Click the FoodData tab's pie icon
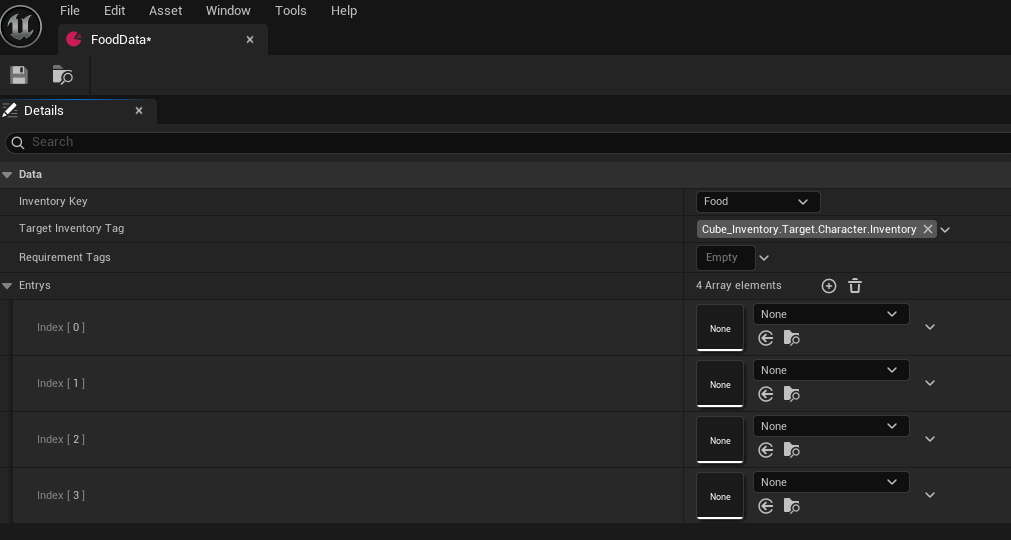 (x=74, y=39)
